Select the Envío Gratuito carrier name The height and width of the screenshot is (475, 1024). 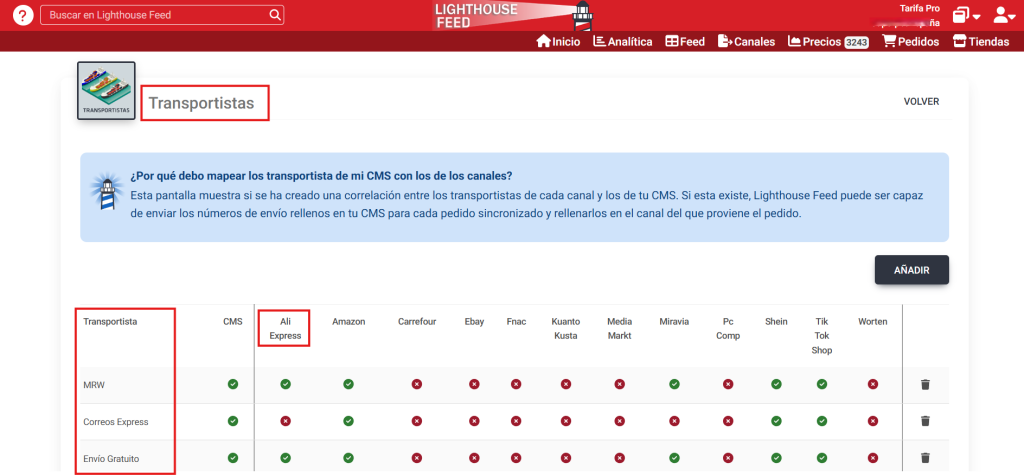click(111, 458)
